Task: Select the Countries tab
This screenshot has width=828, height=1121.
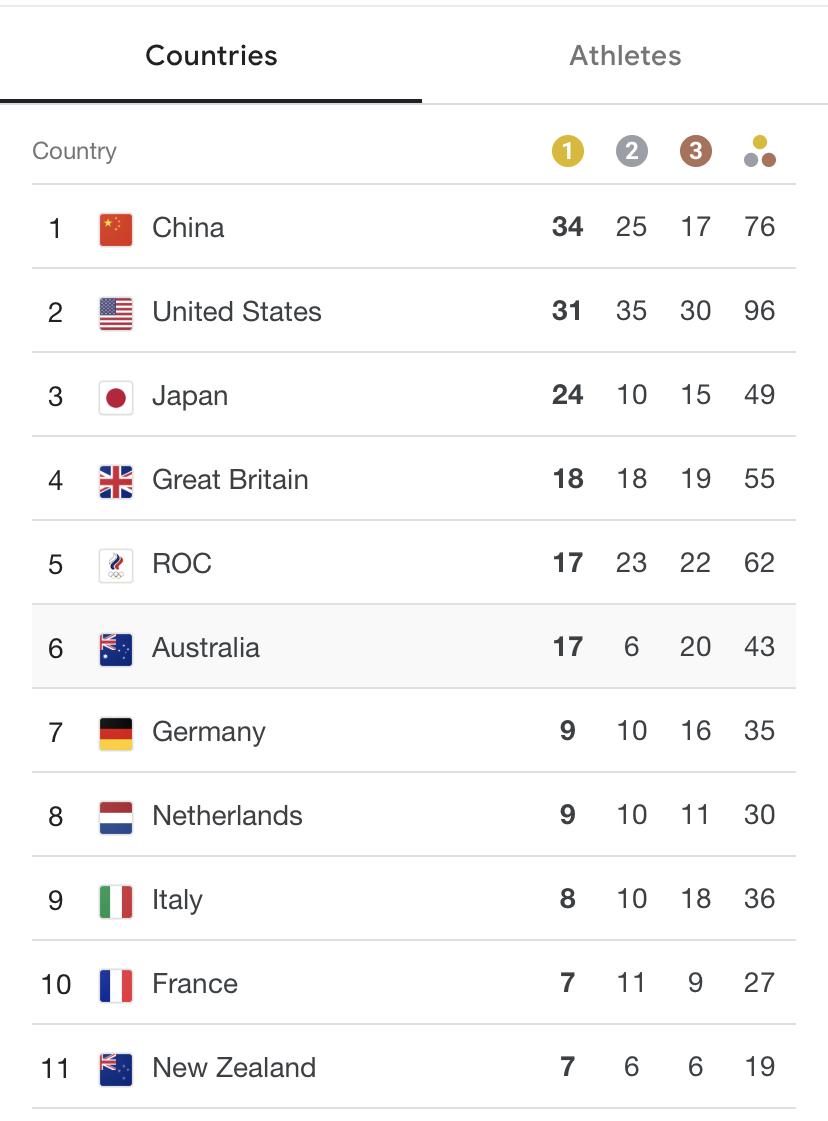Action: (211, 56)
